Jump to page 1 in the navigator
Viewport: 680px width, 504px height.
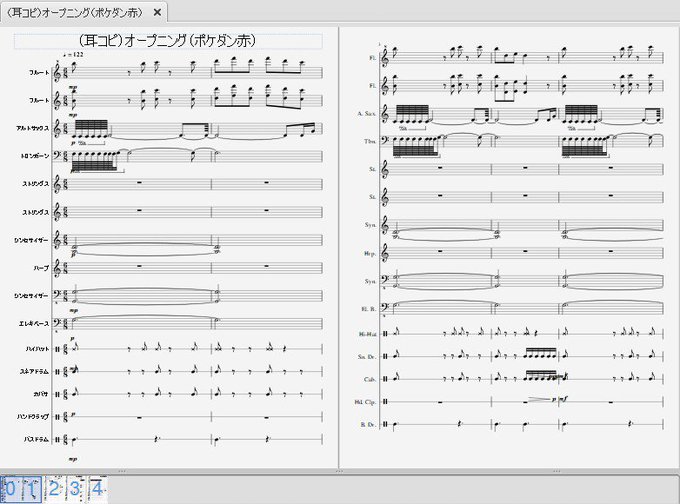click(x=32, y=489)
